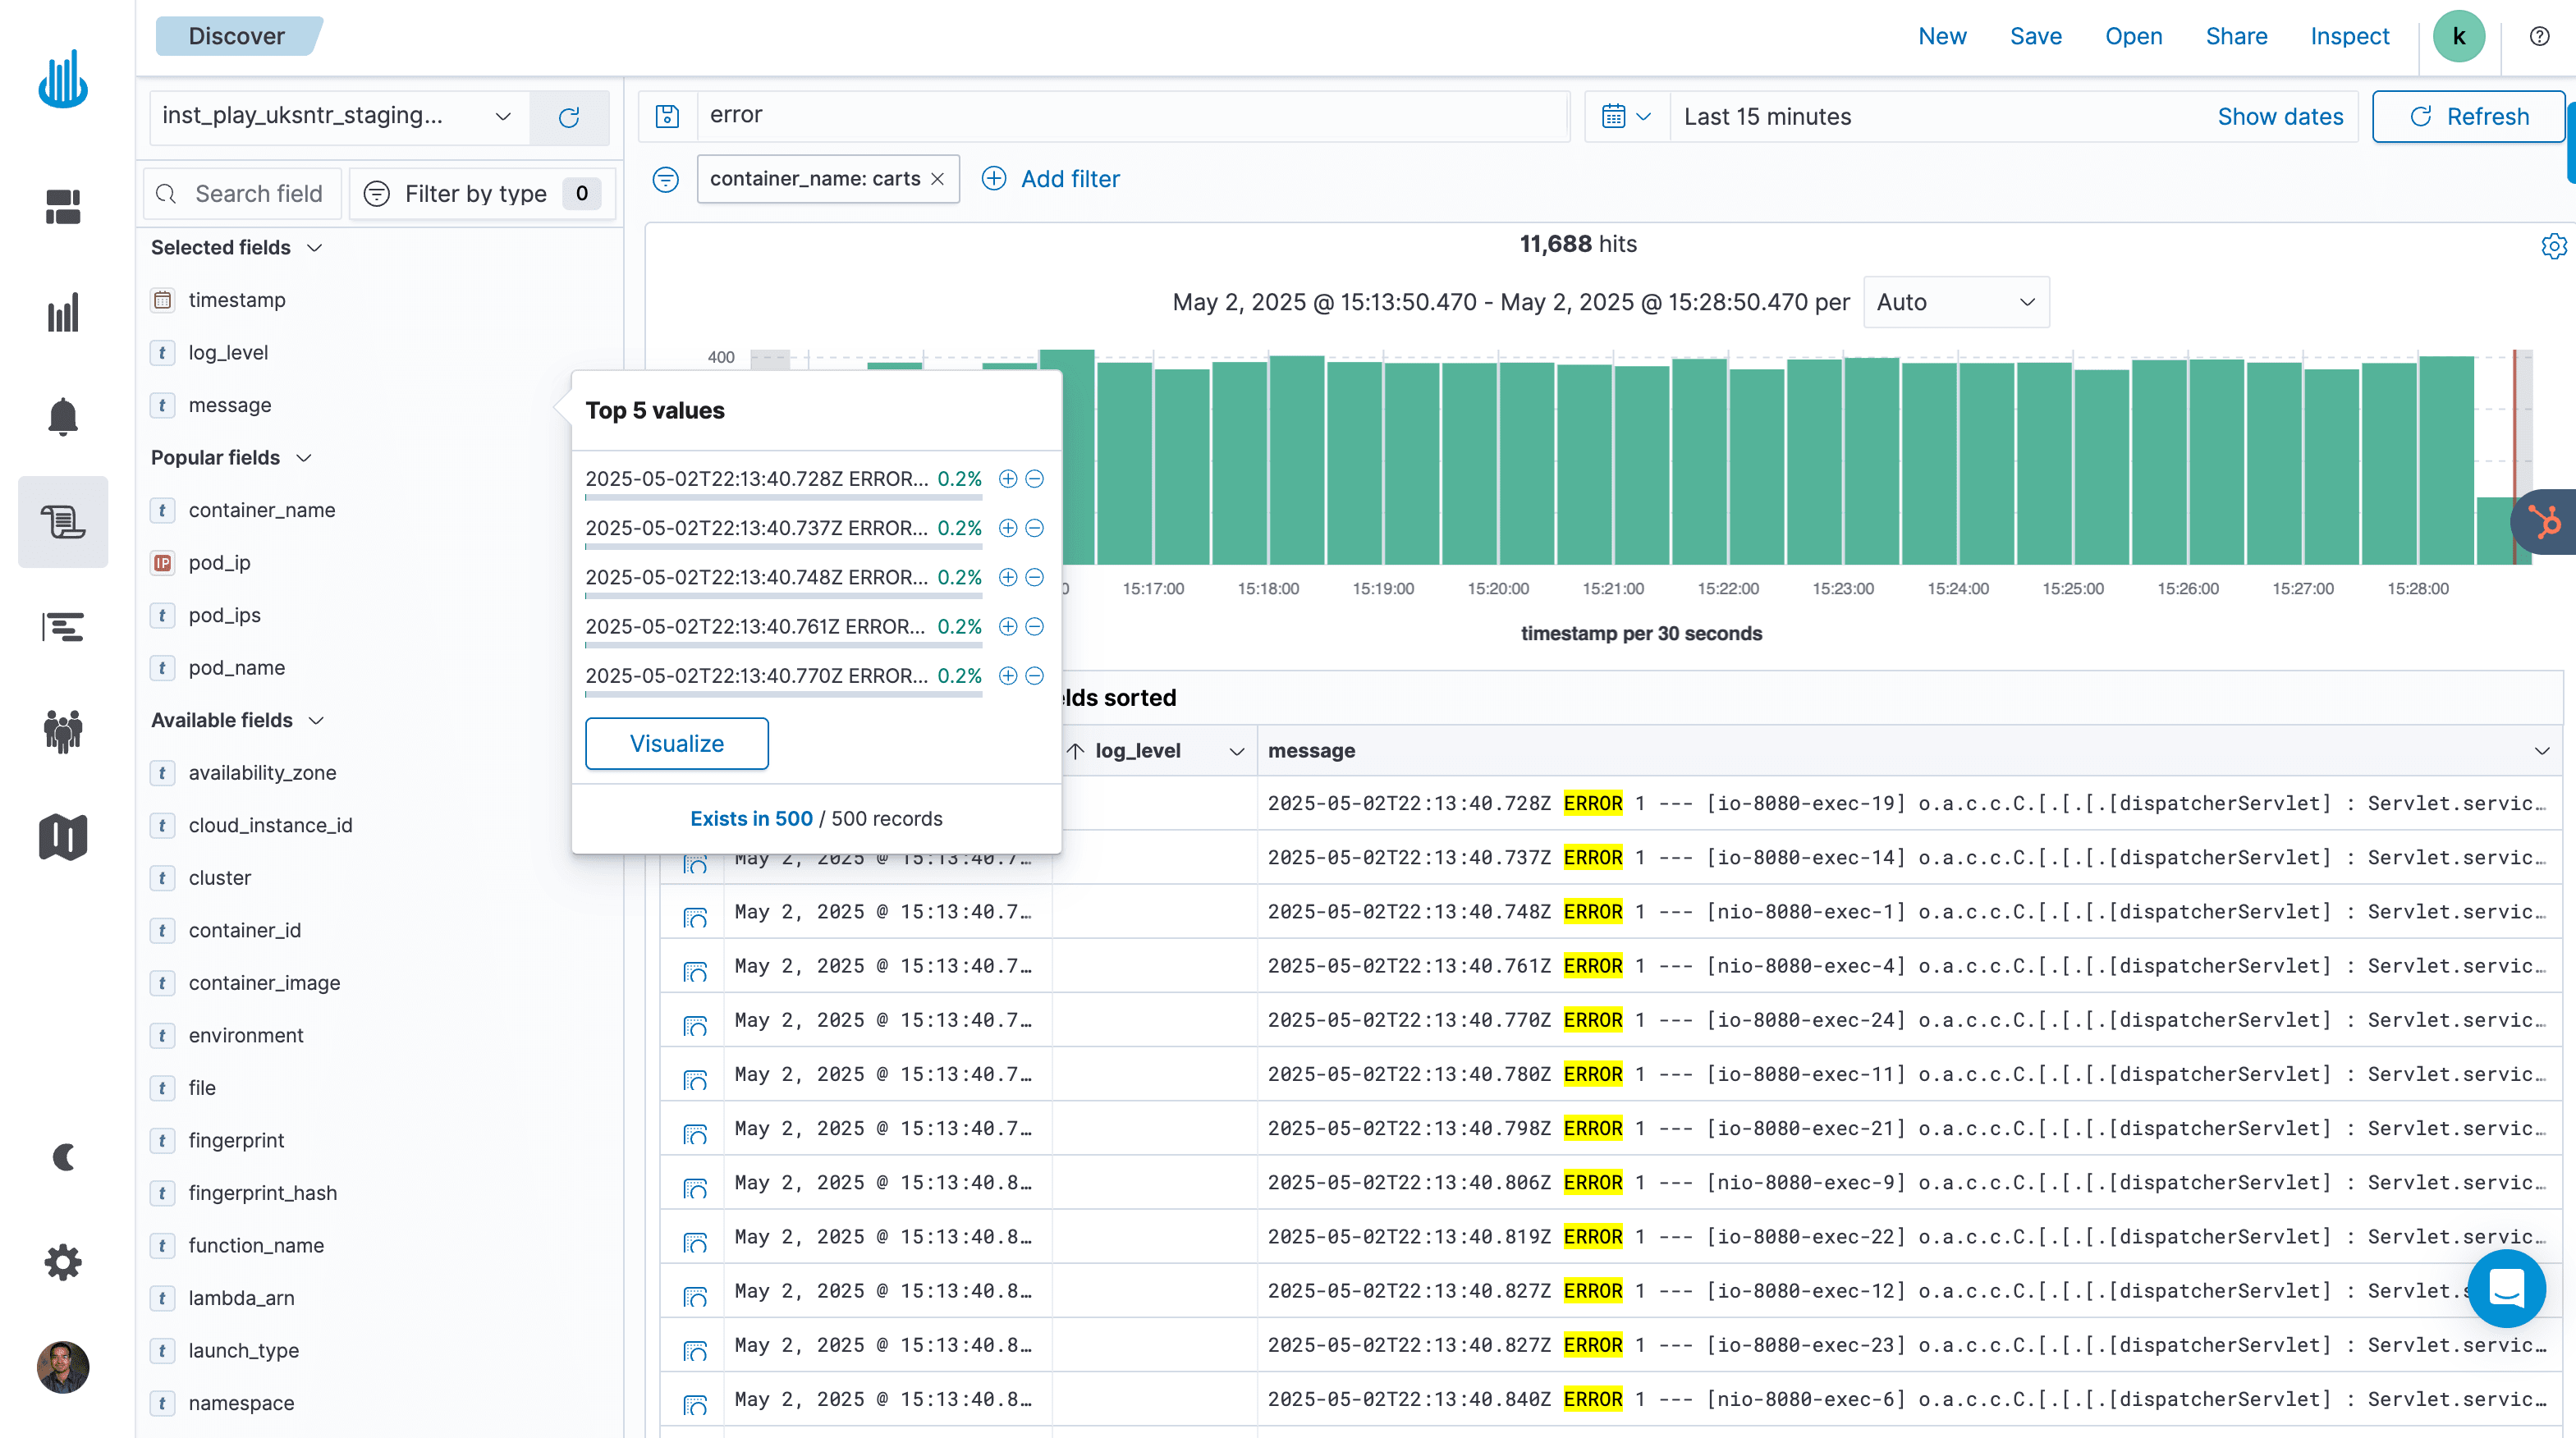Filter out the last top value with minus
Image resolution: width=2576 pixels, height=1438 pixels.
coord(1035,676)
